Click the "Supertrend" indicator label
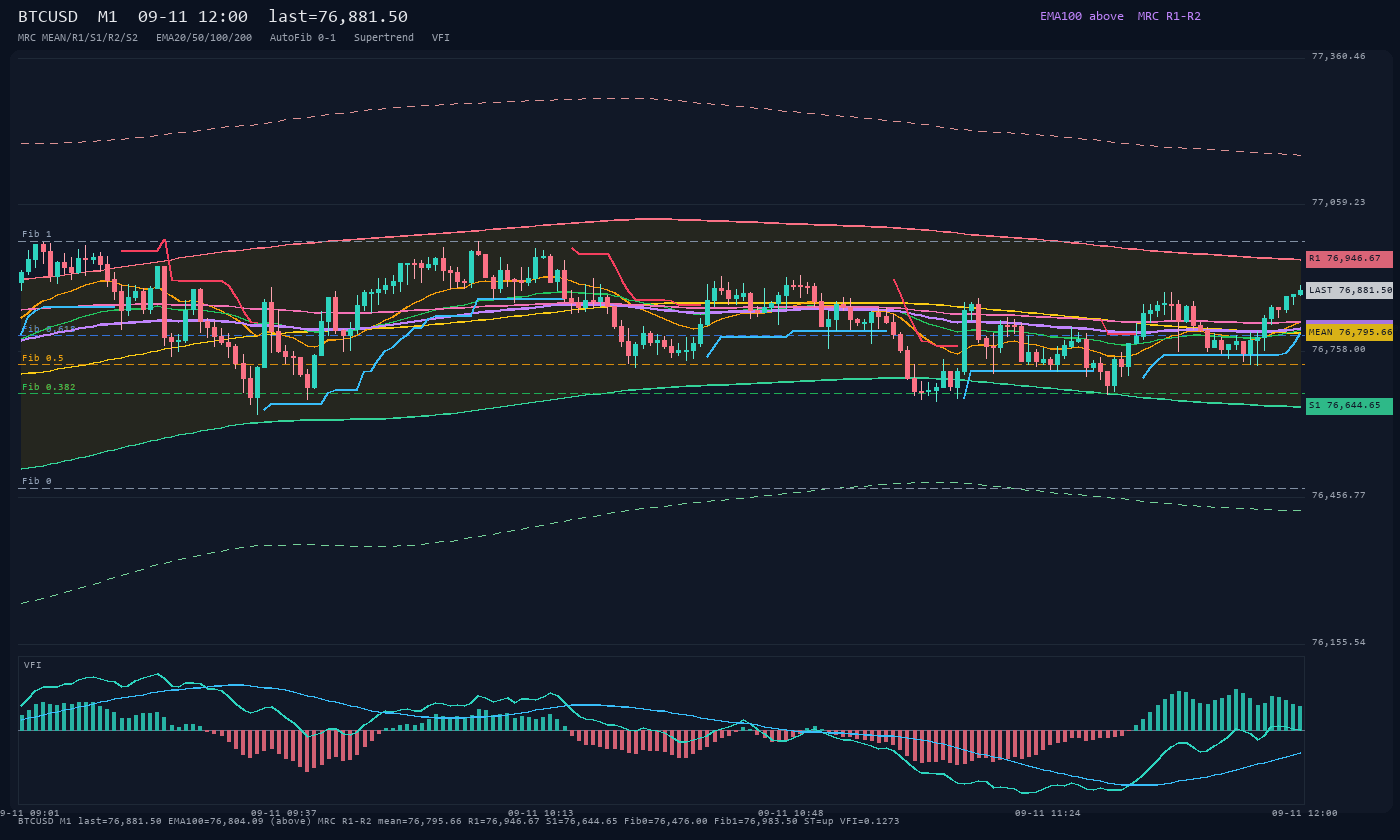The width and height of the screenshot is (1400, 840). [x=384, y=37]
